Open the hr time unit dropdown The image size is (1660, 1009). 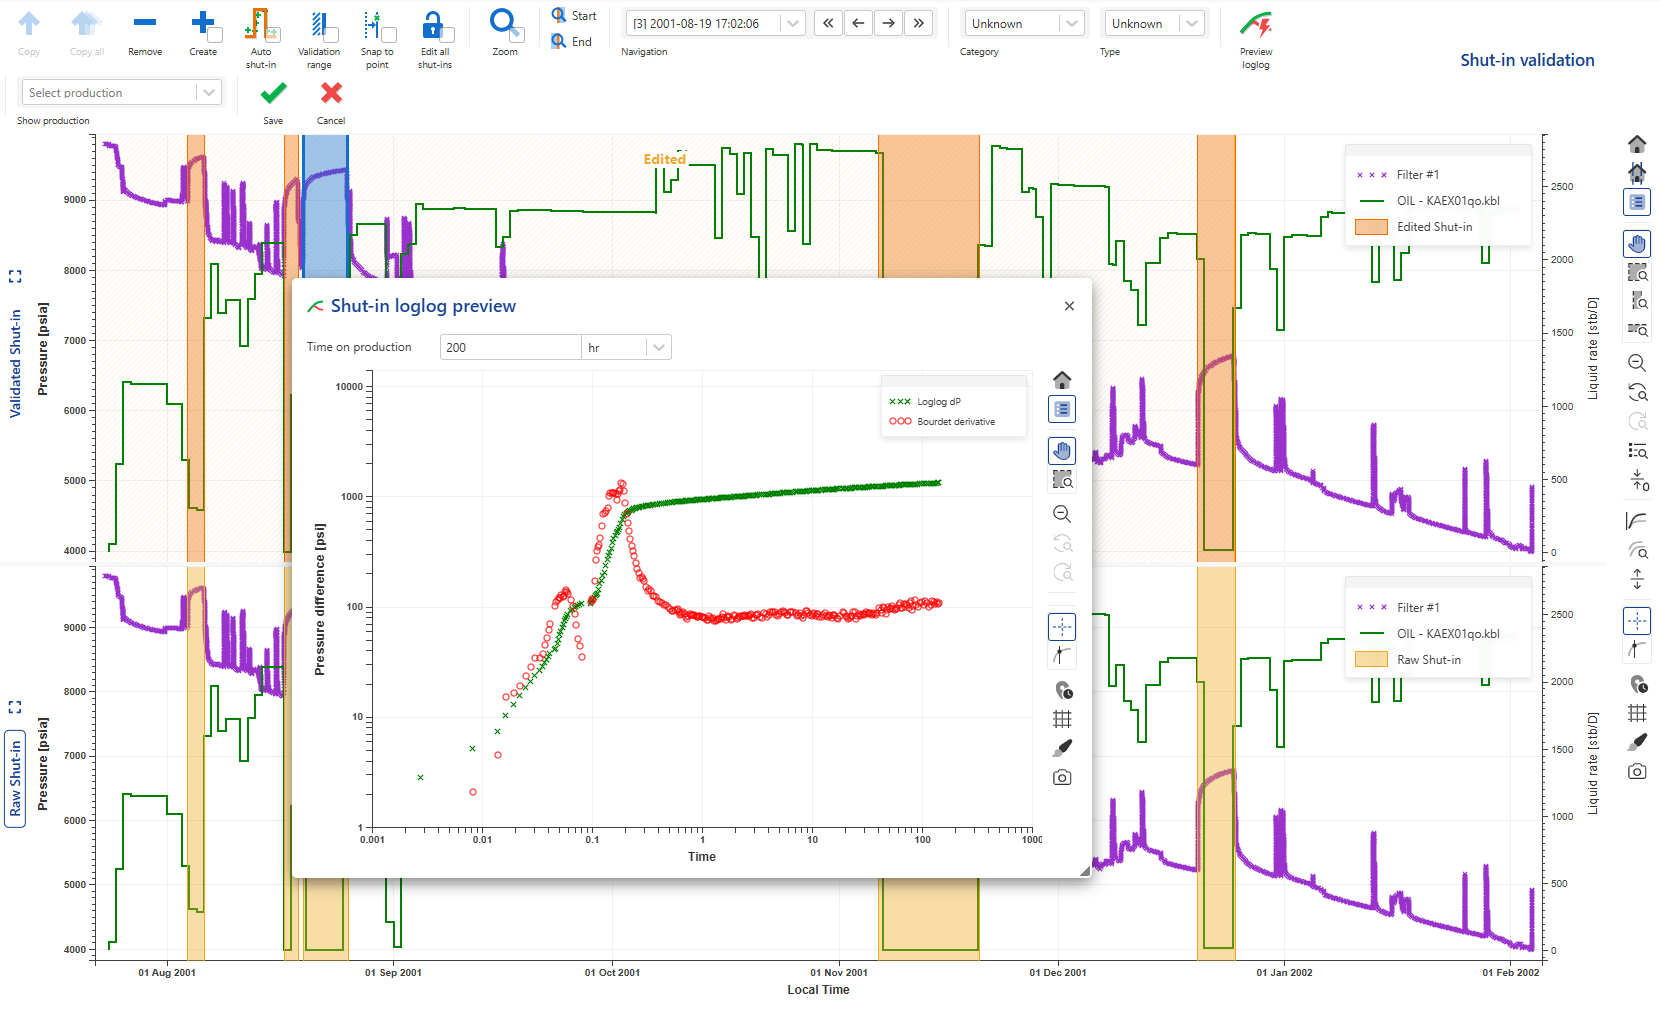click(626, 347)
